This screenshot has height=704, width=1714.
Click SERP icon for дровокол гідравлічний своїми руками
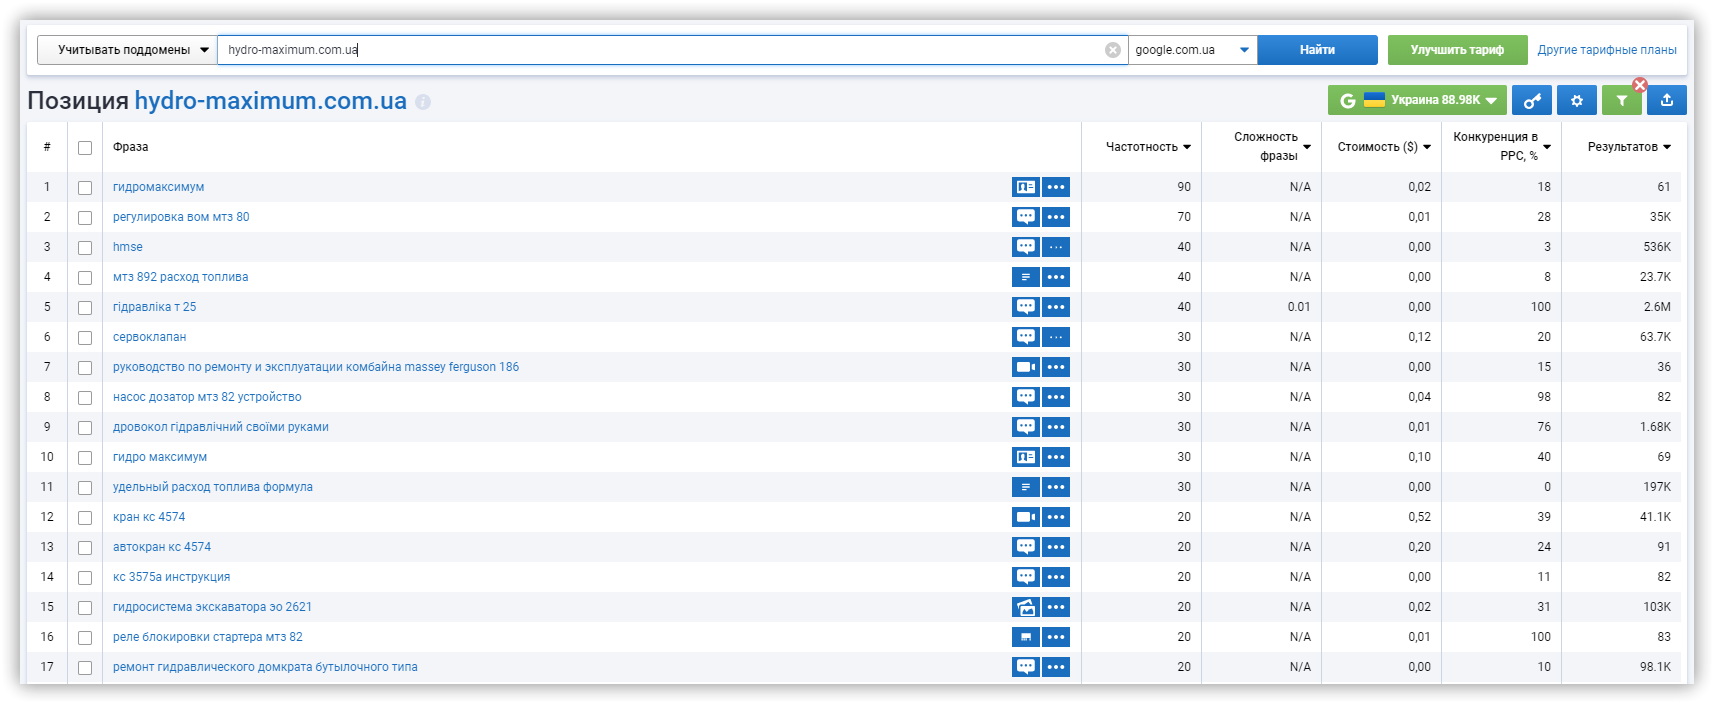coord(1025,427)
